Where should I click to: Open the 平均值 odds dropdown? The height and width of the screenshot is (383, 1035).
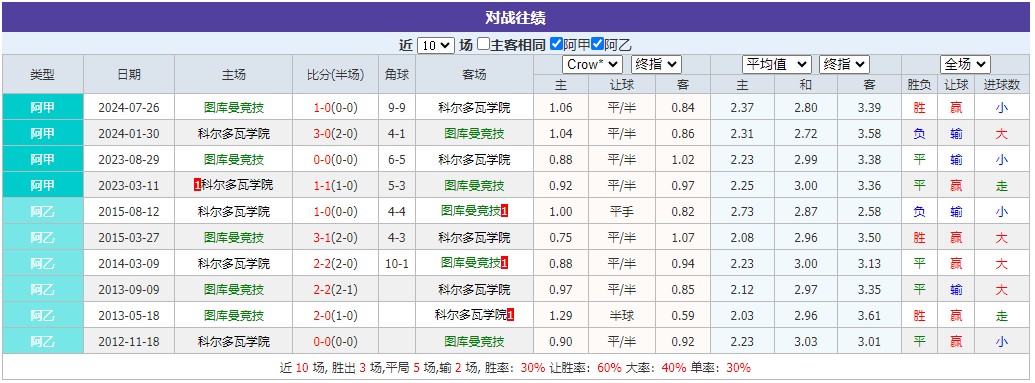click(x=777, y=64)
